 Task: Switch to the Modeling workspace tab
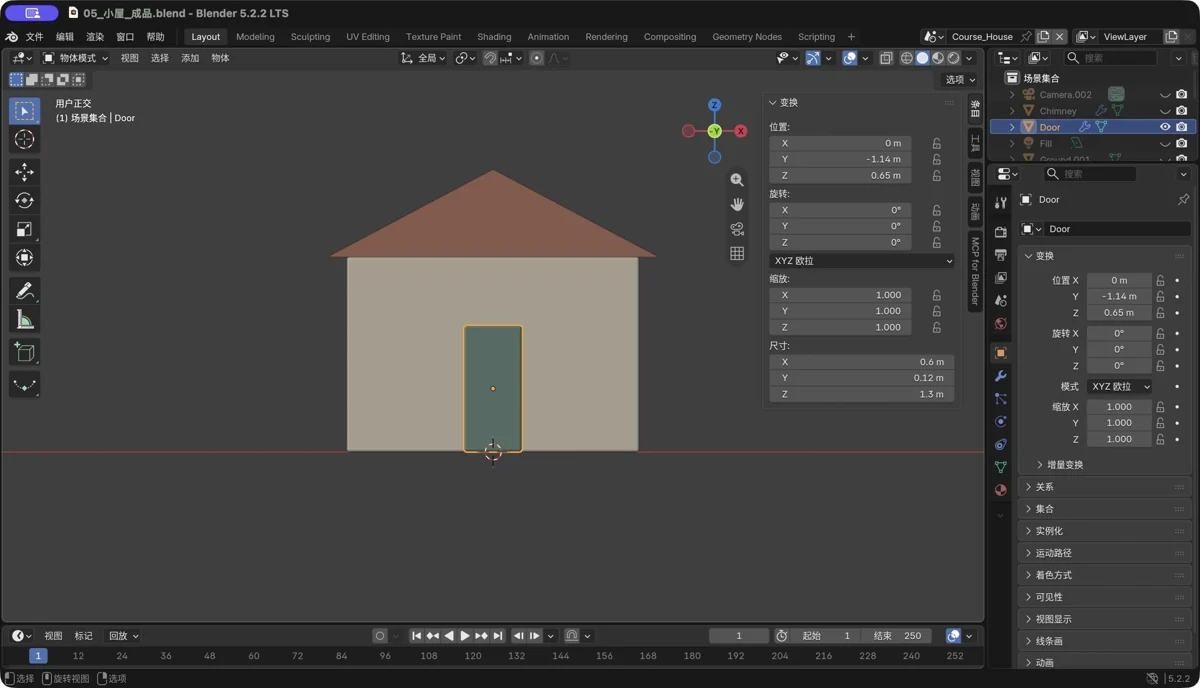click(255, 37)
